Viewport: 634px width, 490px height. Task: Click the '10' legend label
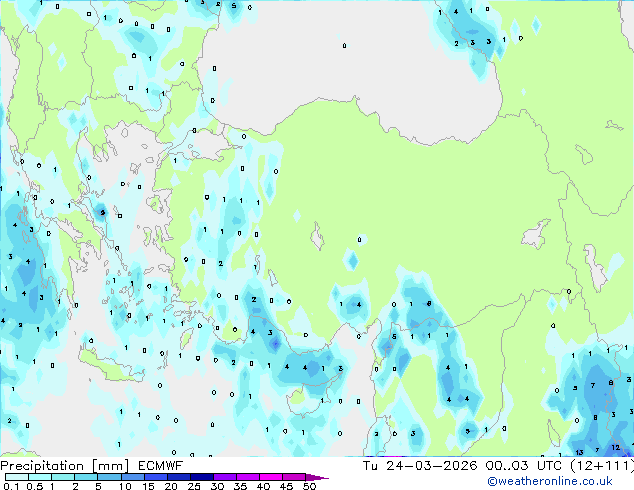pos(125,486)
